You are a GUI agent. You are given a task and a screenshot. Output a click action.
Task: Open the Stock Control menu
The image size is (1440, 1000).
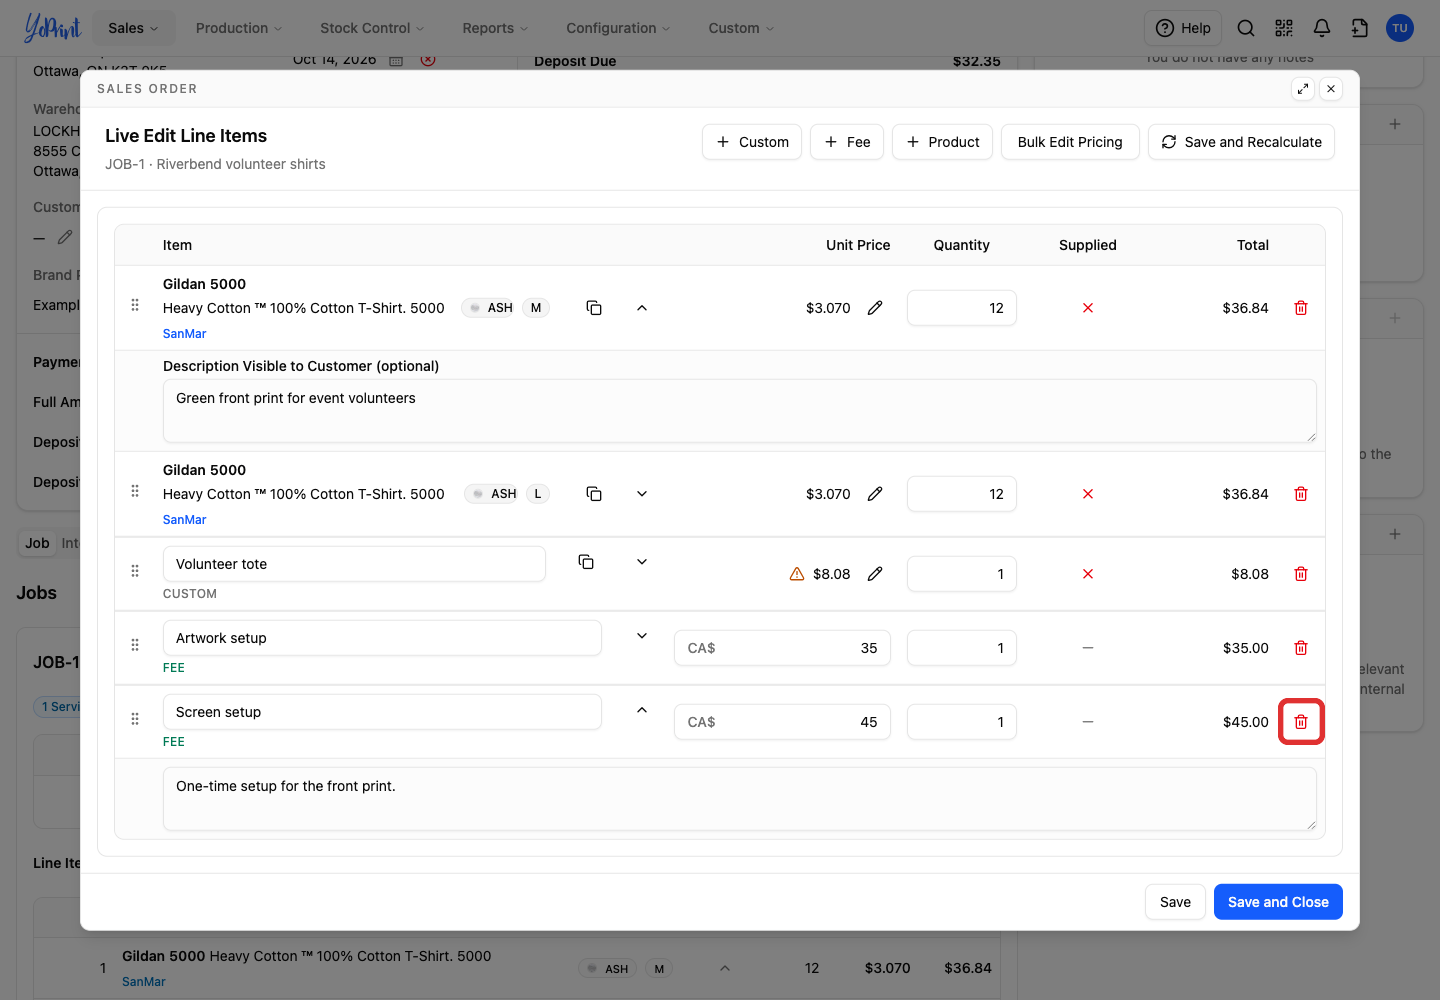(372, 28)
